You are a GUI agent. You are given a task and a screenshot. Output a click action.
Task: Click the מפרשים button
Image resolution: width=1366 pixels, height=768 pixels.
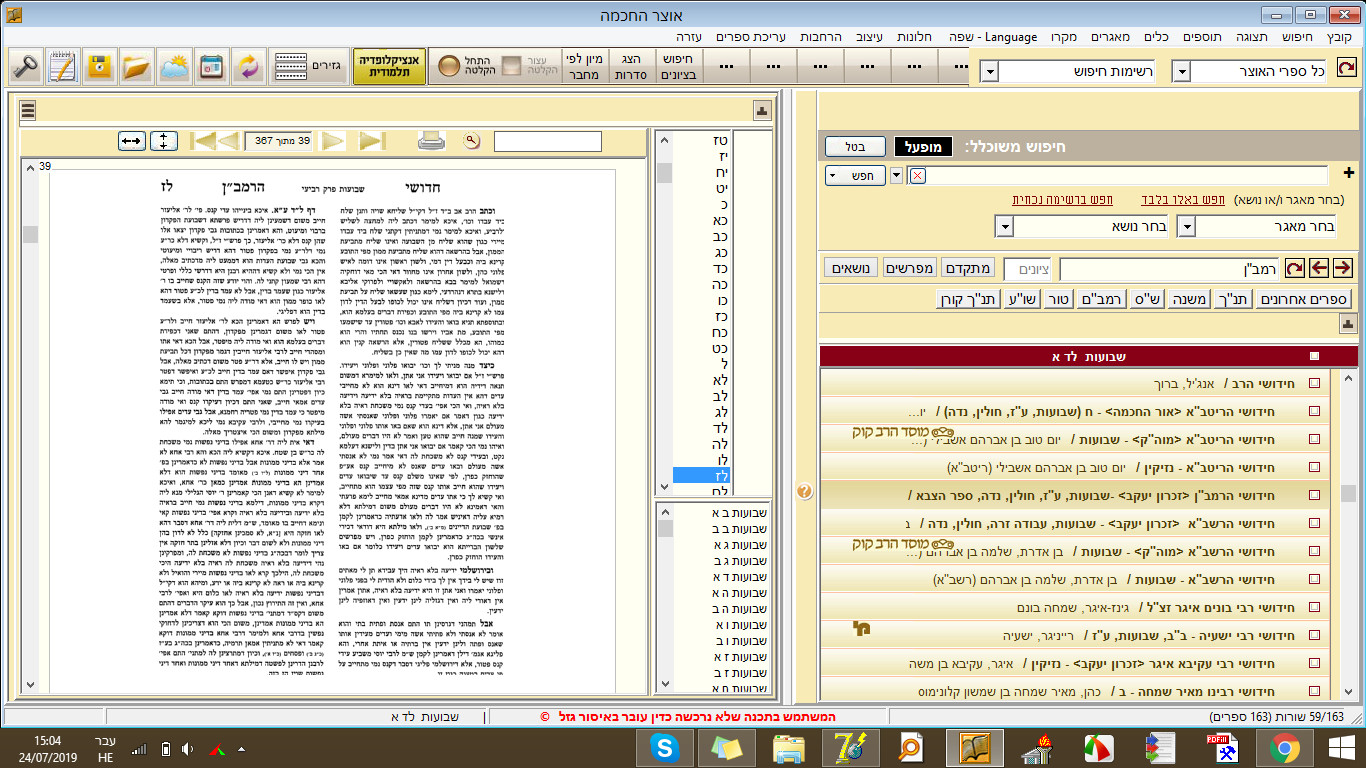pyautogui.click(x=910, y=268)
